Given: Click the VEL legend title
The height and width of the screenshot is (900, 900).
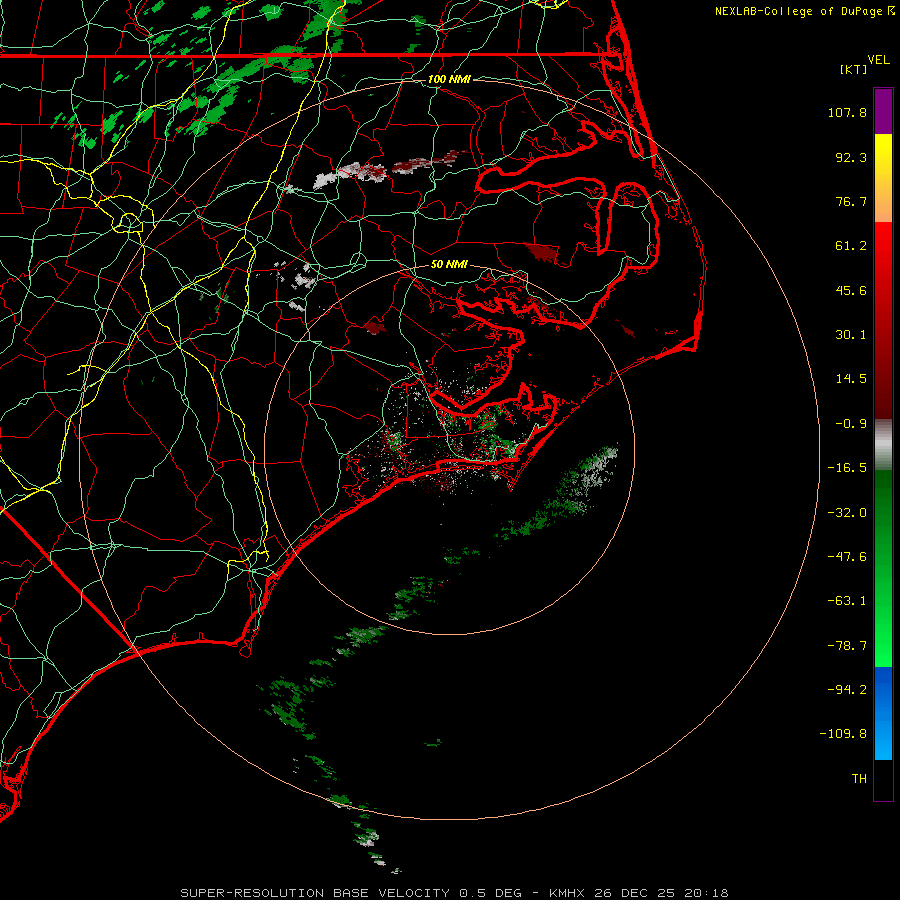Looking at the screenshot, I should pos(878,60).
